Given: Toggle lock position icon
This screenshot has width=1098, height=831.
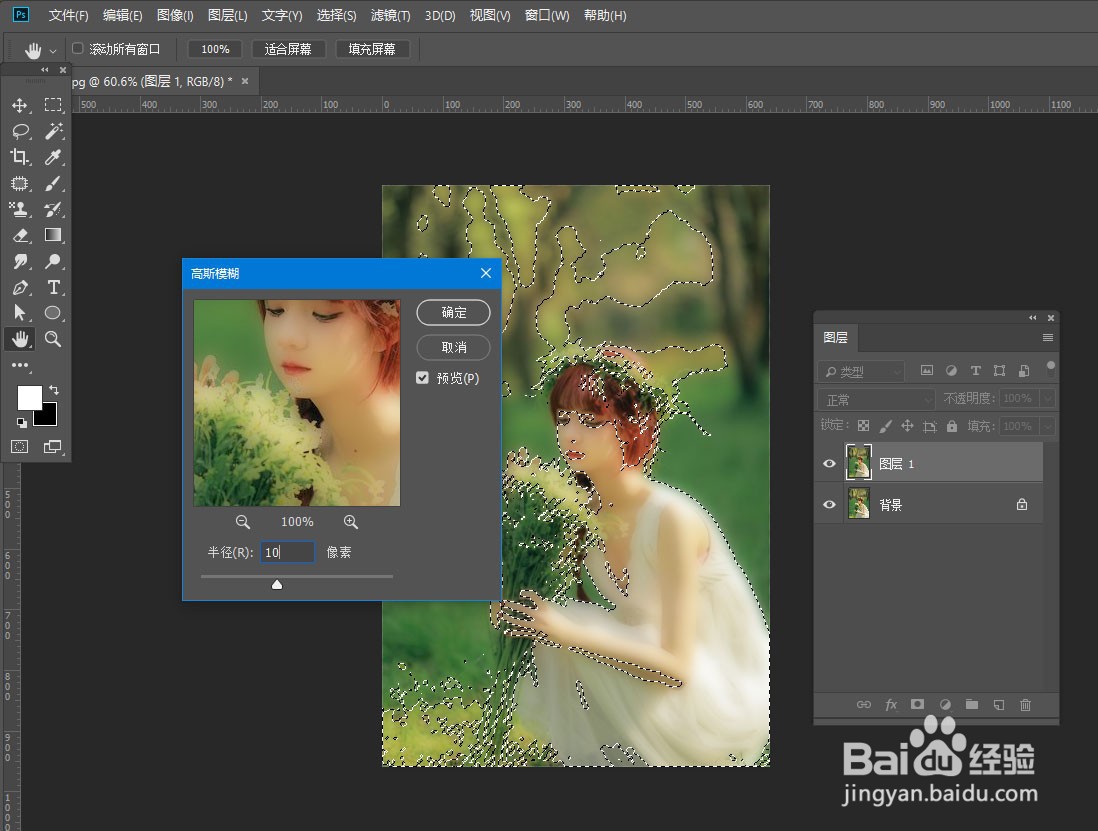Looking at the screenshot, I should [908, 426].
